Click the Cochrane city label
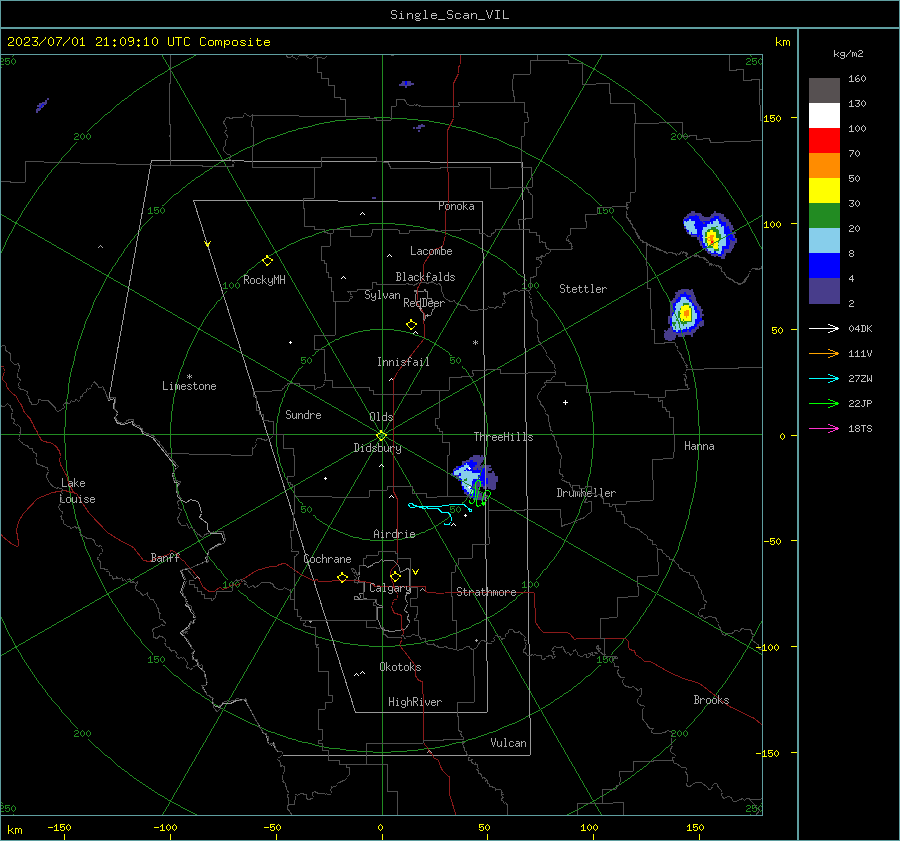The height and width of the screenshot is (841, 900). coord(327,559)
